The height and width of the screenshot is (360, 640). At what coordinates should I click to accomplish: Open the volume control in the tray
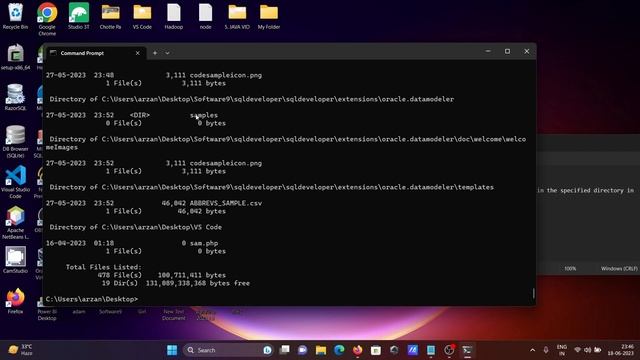[587, 350]
